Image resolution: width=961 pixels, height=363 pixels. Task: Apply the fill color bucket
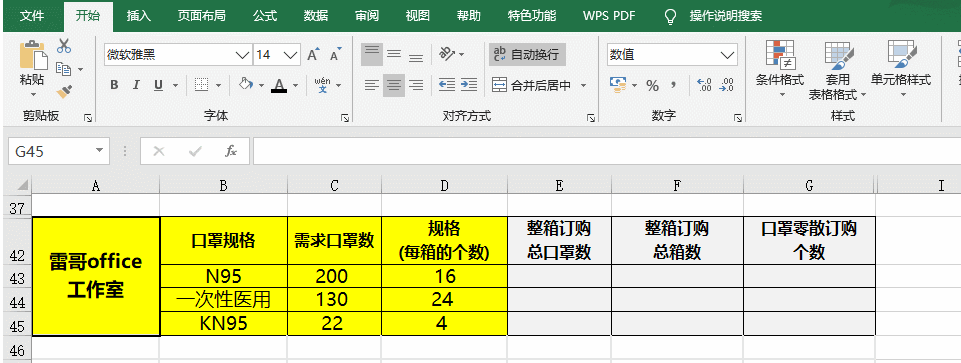click(x=246, y=85)
